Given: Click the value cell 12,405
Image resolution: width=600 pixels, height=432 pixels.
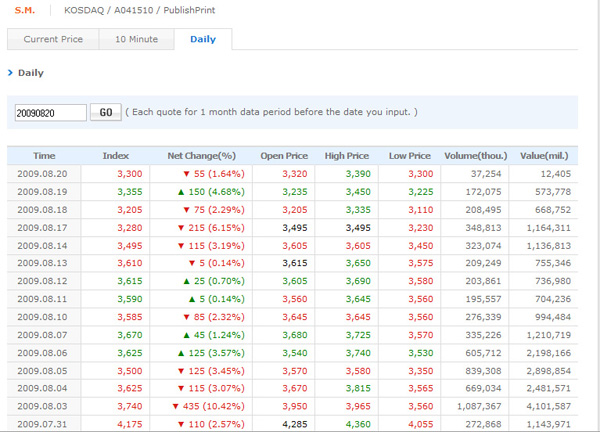Looking at the screenshot, I should coord(556,174).
